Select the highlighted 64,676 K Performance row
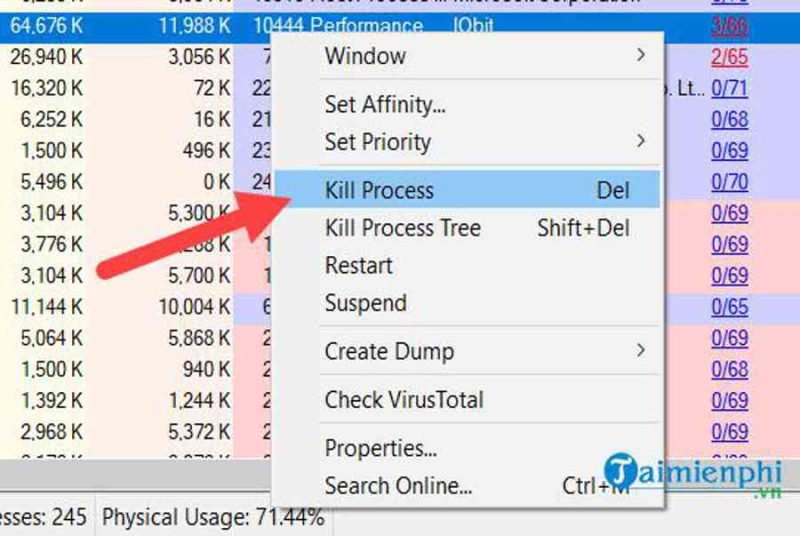Screen dimensions: 800x536 [400, 26]
